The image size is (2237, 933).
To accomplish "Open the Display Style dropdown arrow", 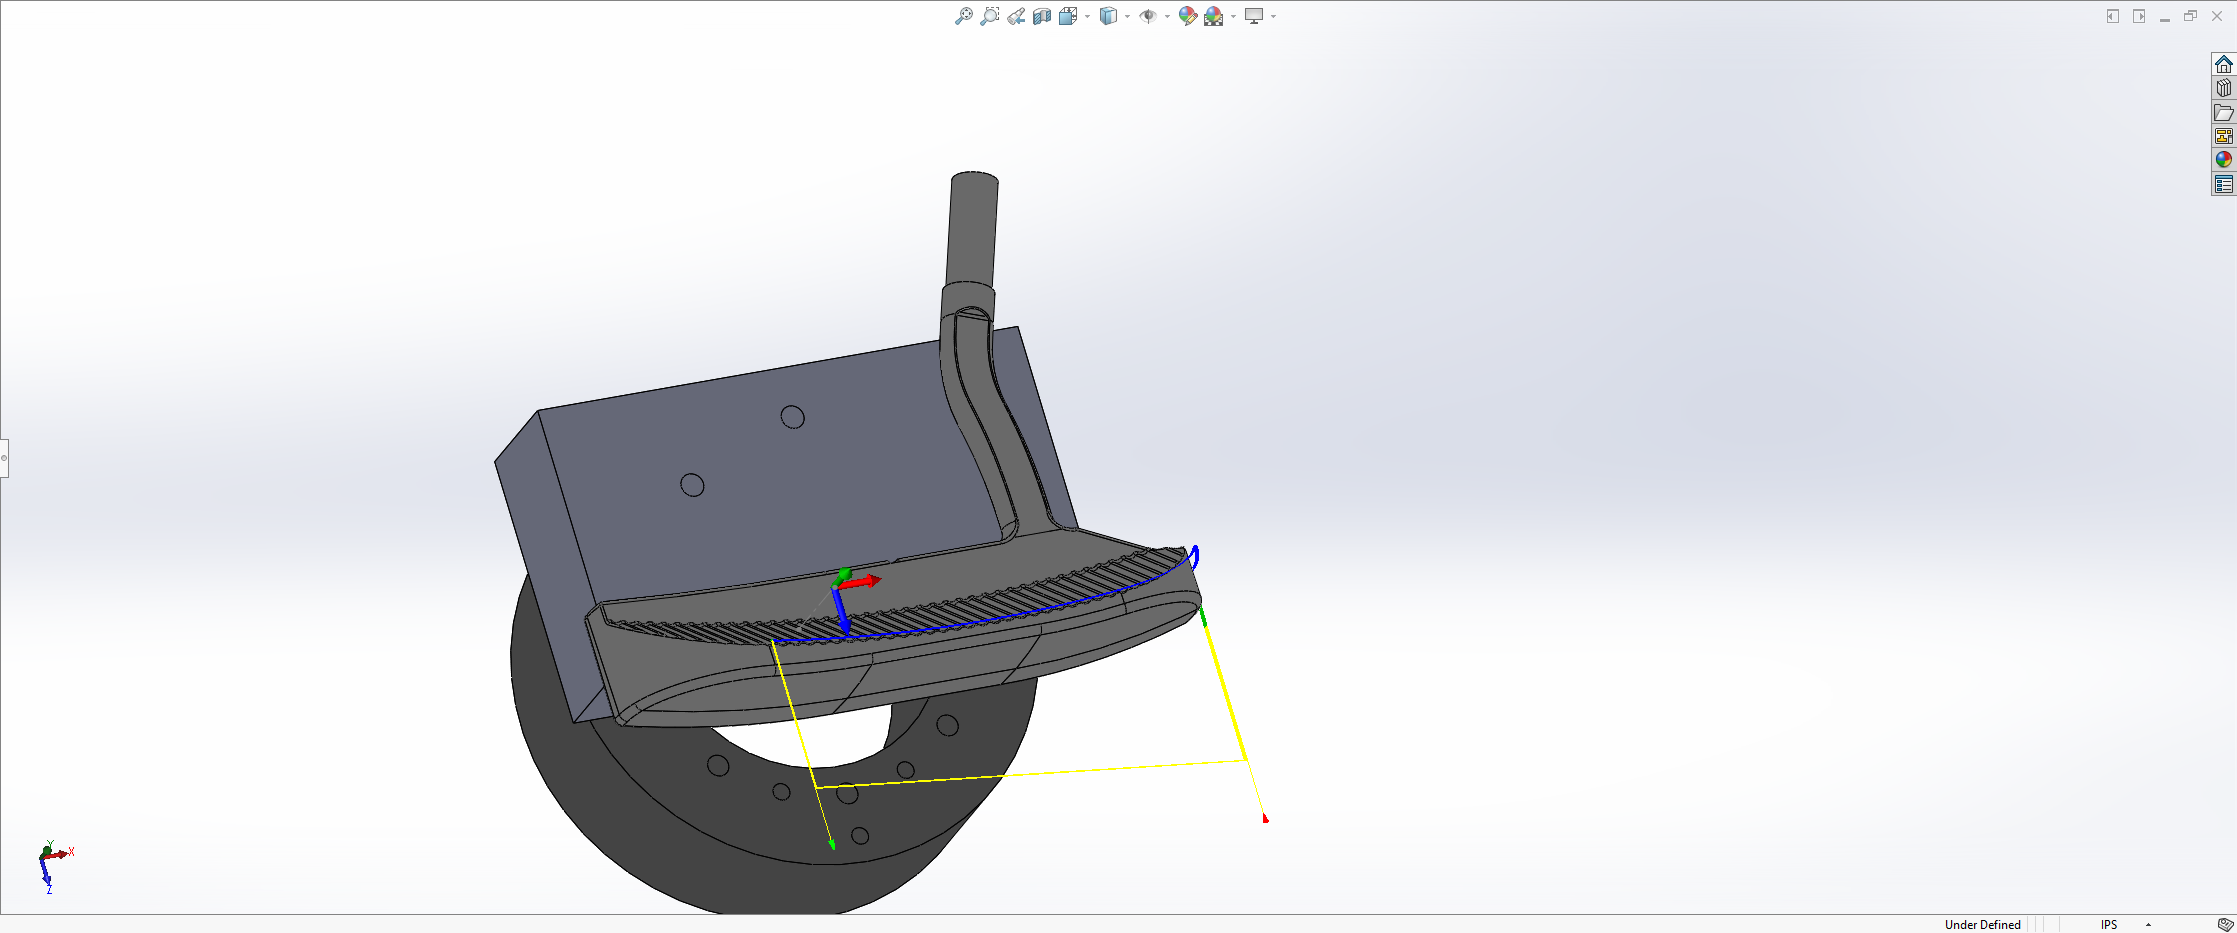I will pos(1126,15).
